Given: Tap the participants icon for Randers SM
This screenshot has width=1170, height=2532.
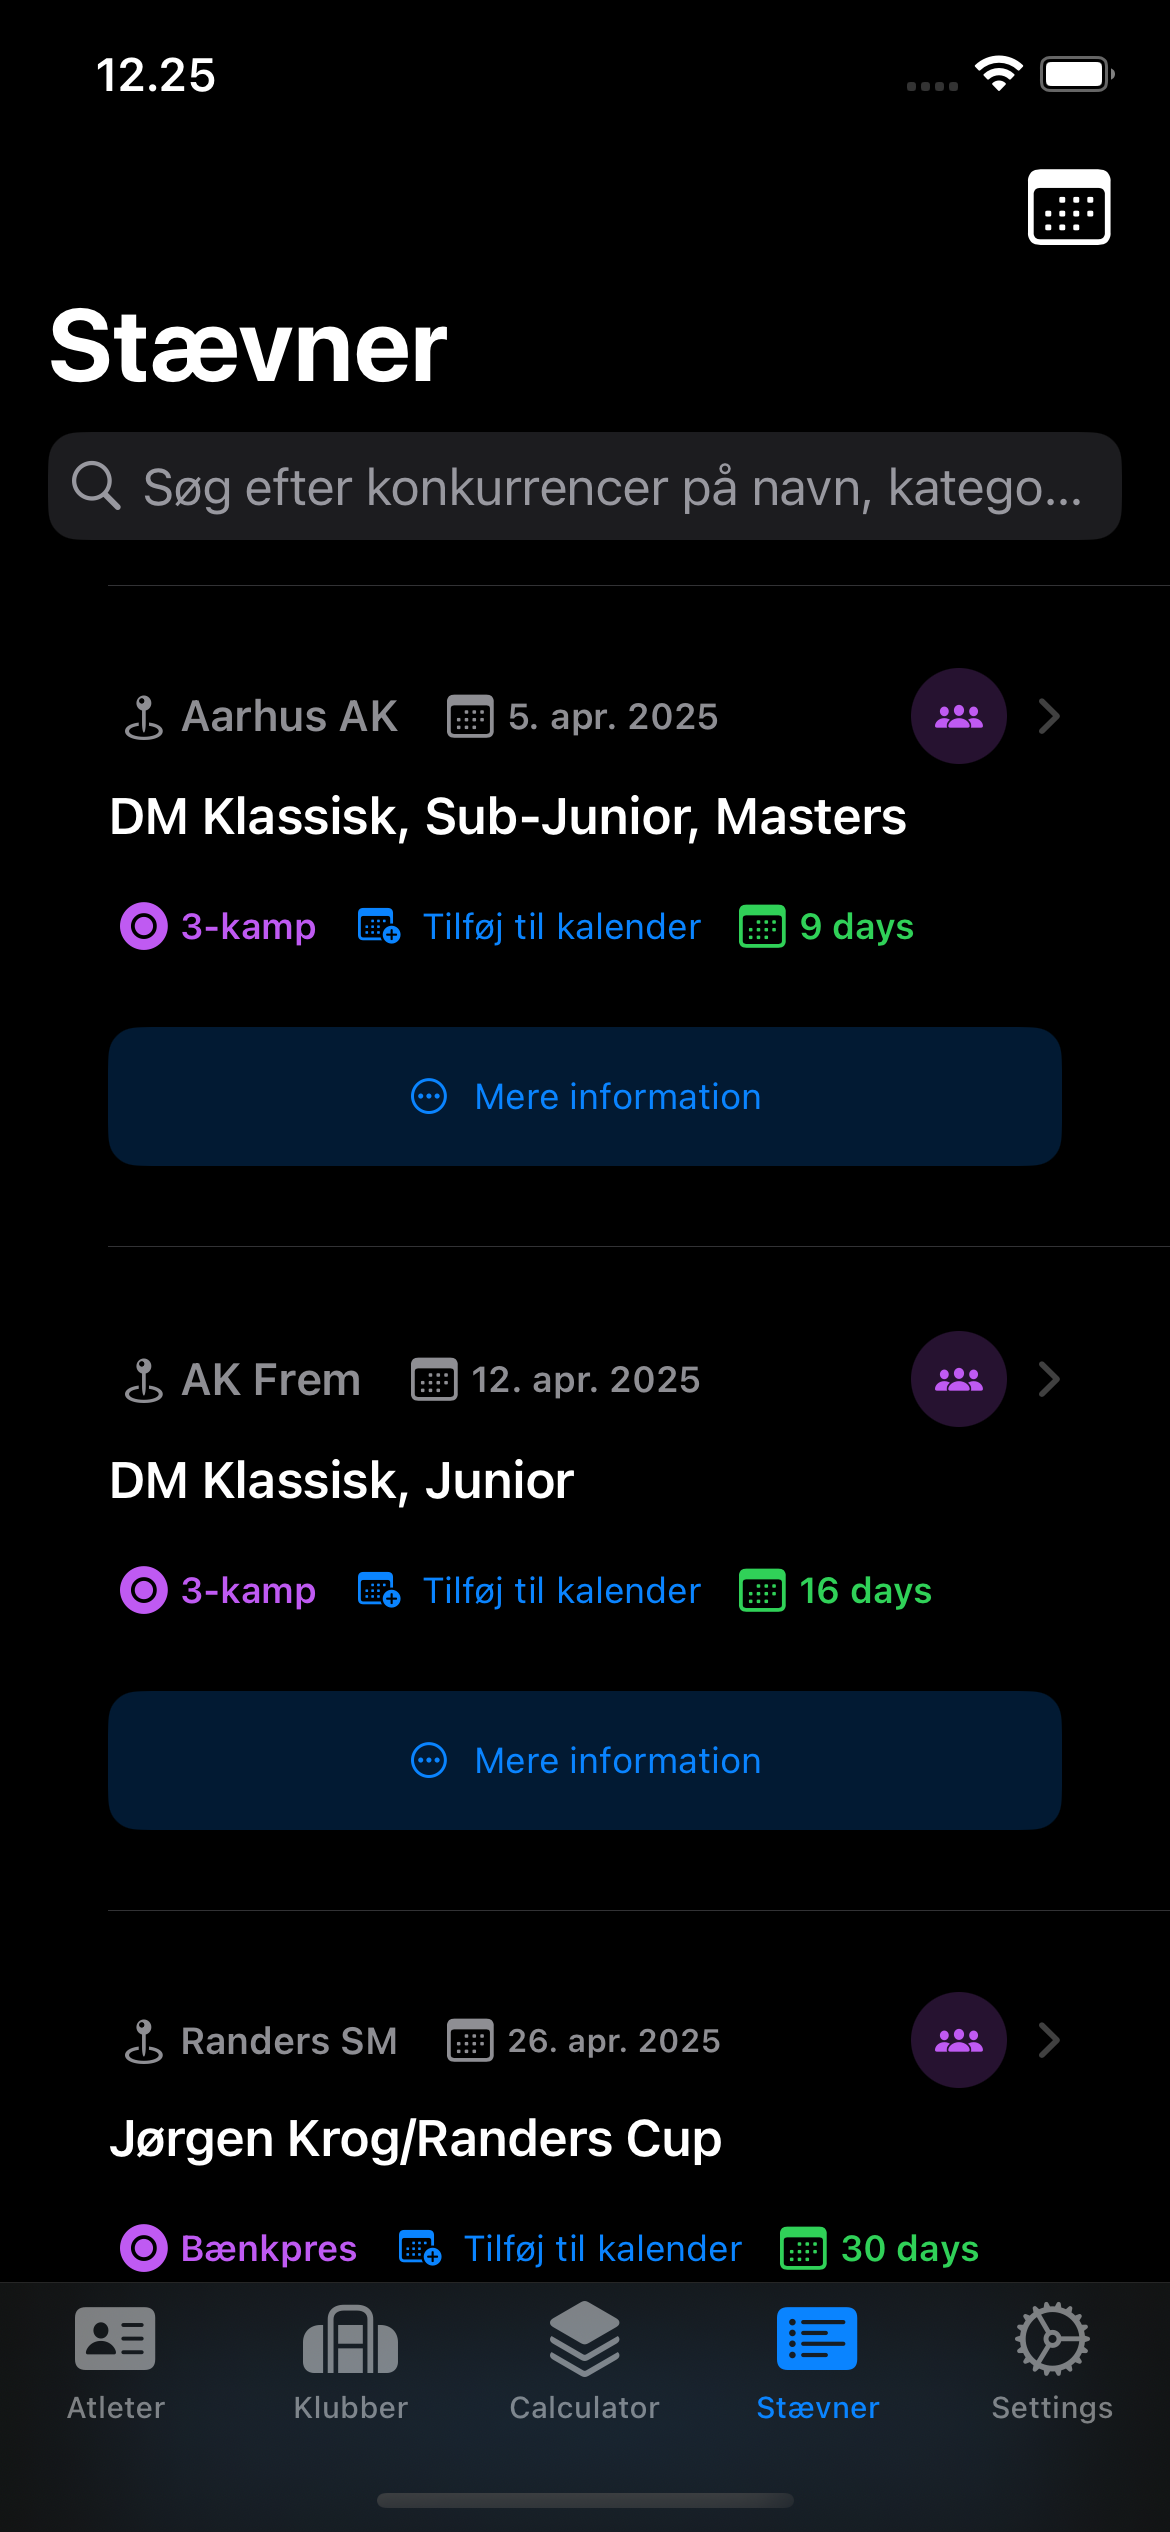Looking at the screenshot, I should tap(958, 2040).
